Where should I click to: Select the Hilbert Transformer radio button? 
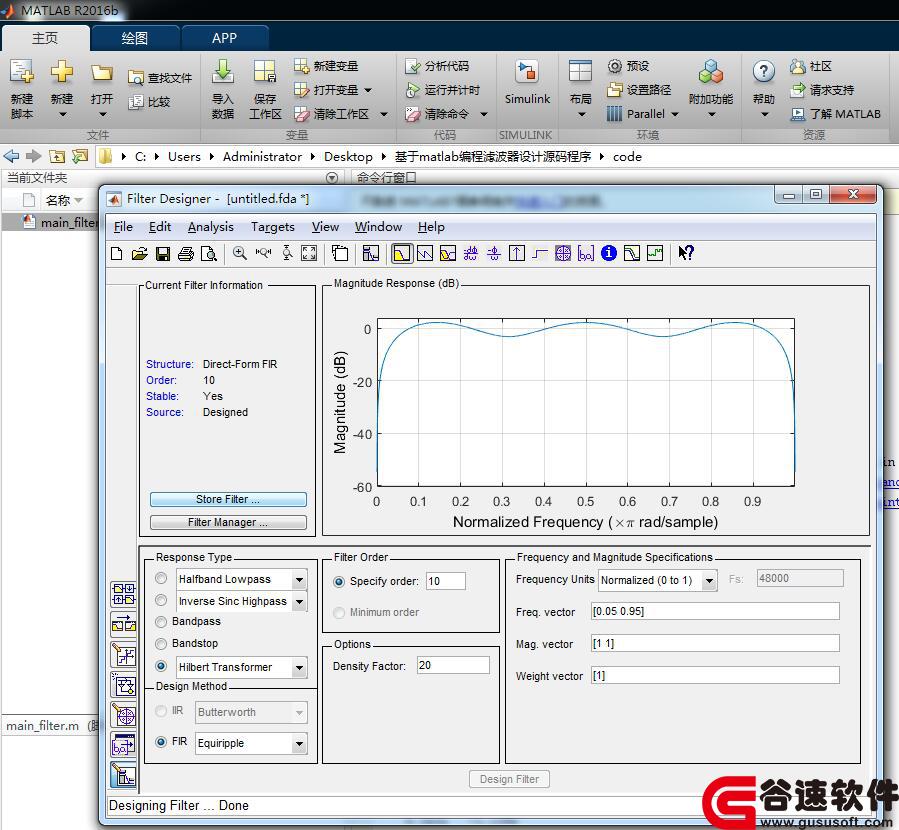[161, 666]
